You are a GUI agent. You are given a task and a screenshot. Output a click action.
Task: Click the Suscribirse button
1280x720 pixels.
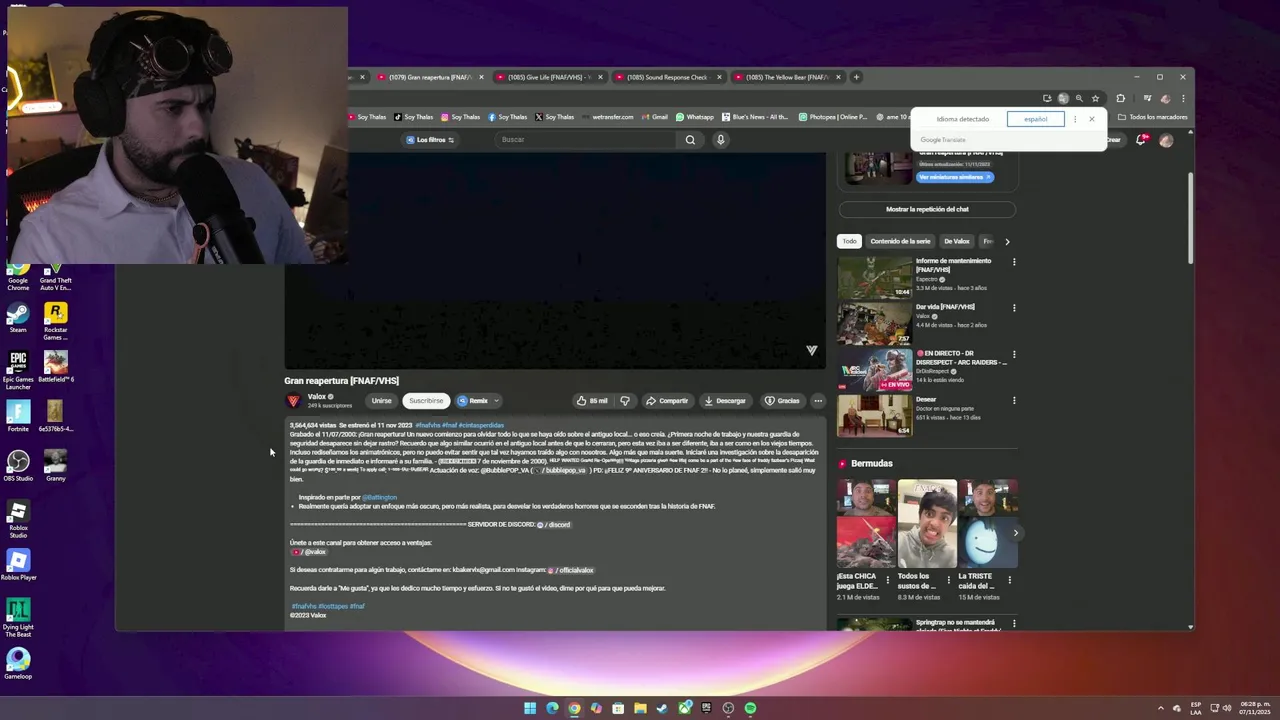[x=426, y=401]
